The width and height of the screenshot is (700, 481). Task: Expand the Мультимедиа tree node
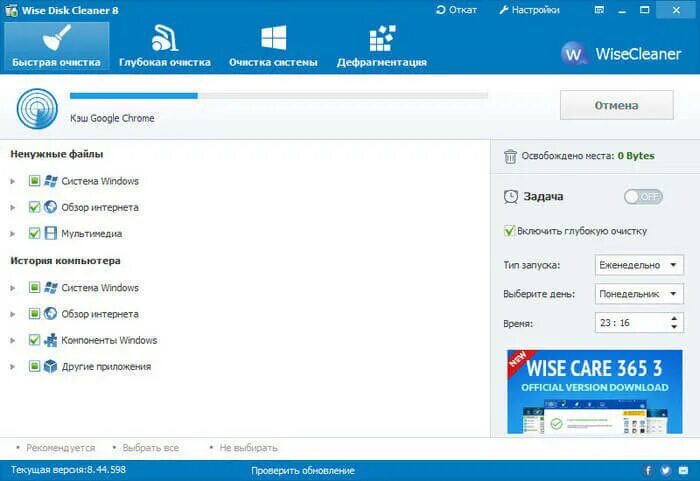[12, 234]
